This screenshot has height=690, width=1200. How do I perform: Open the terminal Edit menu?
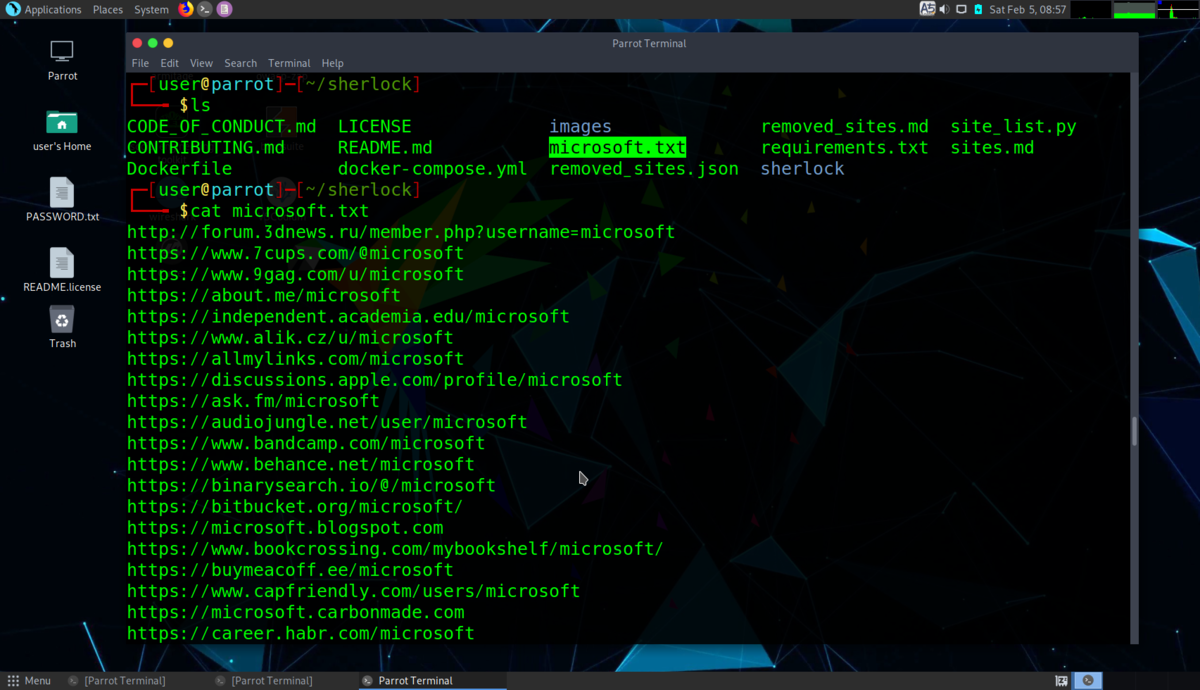click(x=170, y=63)
